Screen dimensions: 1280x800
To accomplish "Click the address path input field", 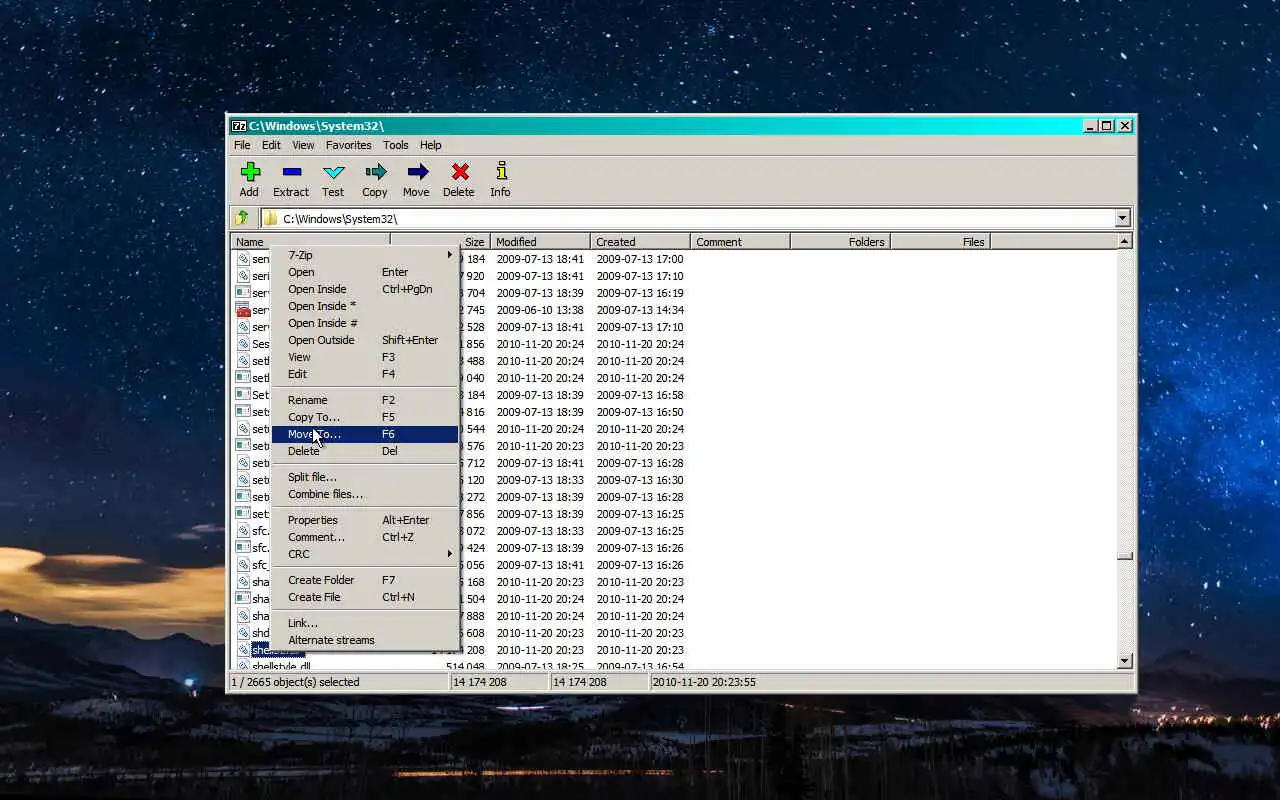I will click(x=690, y=219).
